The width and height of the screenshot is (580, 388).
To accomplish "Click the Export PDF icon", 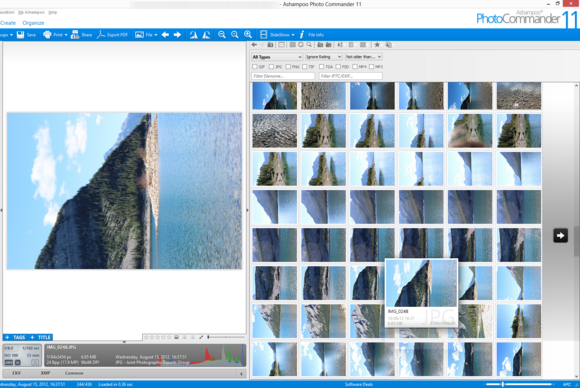I will coord(101,35).
